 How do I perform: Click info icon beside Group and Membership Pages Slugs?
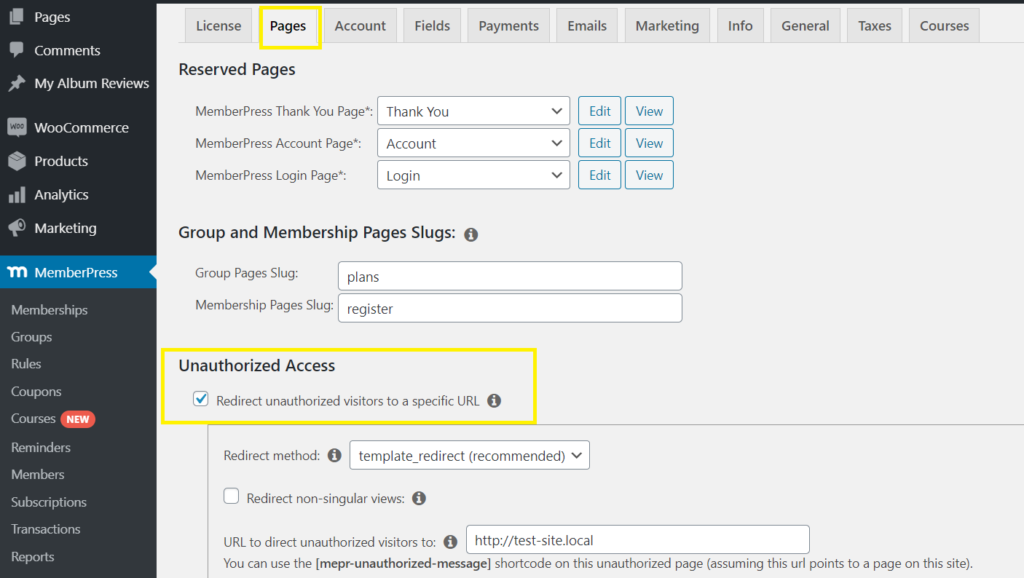(x=471, y=234)
